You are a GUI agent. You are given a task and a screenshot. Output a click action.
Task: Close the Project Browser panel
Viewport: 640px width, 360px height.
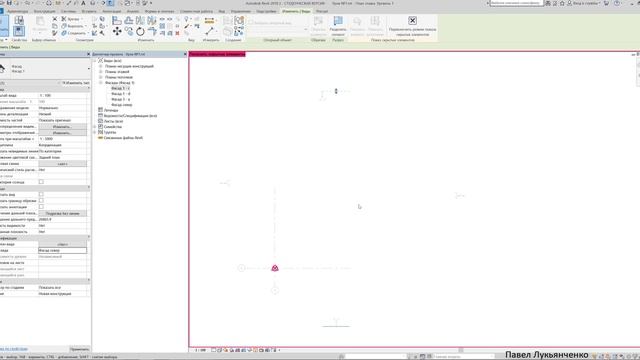[x=185, y=54]
